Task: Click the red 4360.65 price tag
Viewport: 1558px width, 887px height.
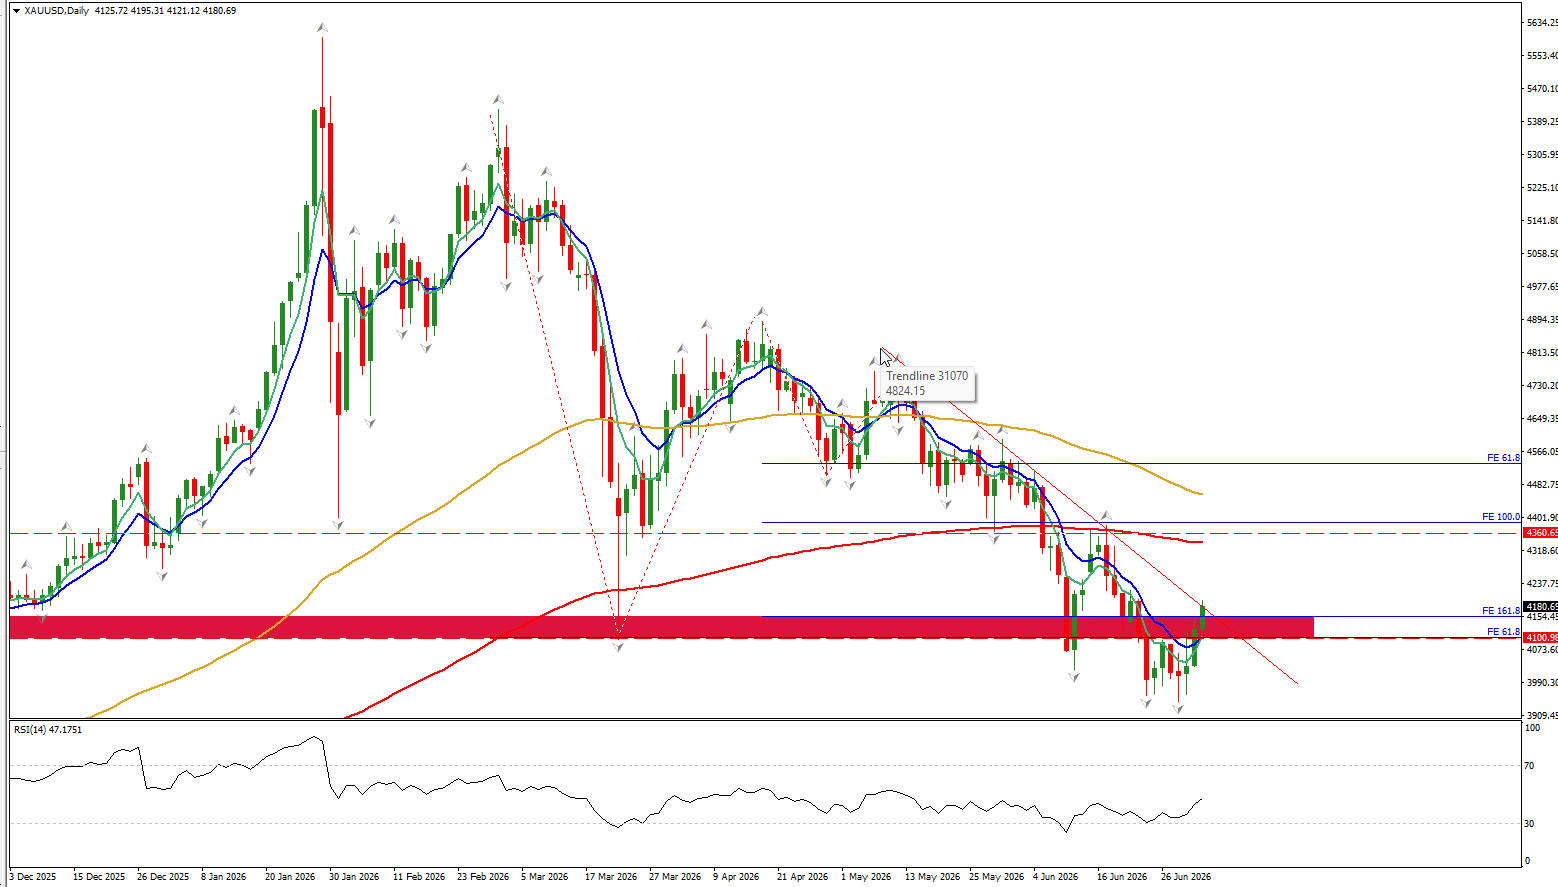Action: click(x=1540, y=533)
